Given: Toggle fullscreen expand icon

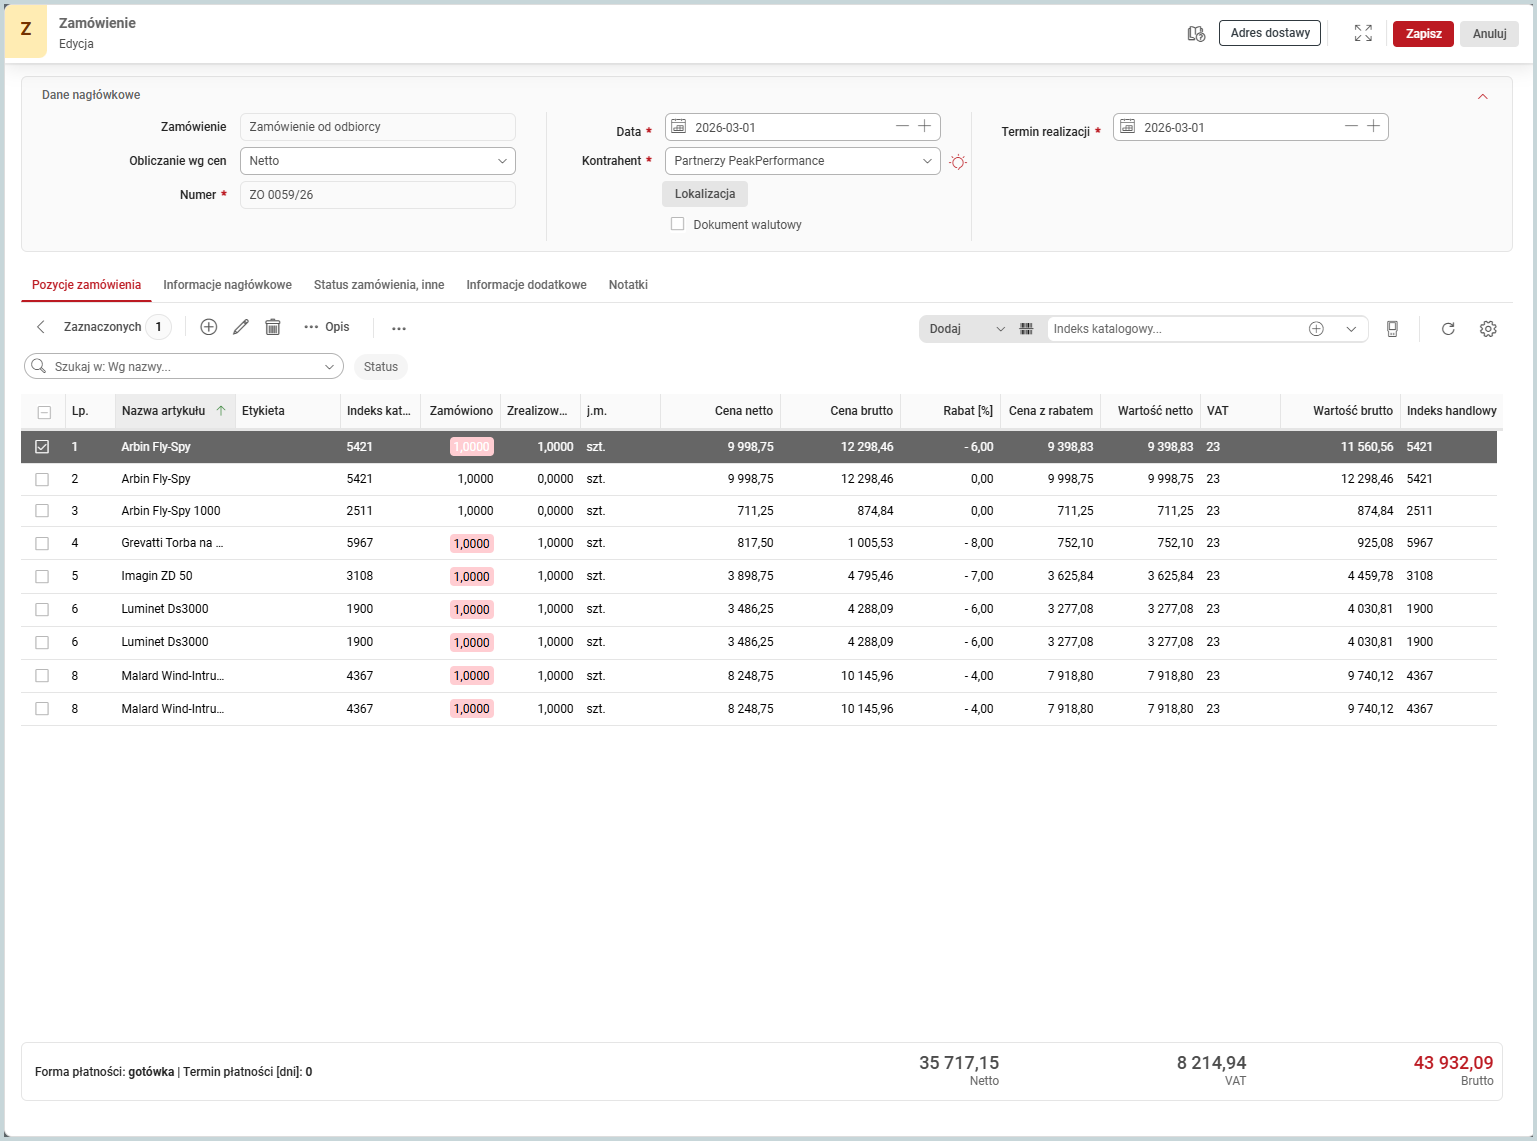Looking at the screenshot, I should 1363,33.
